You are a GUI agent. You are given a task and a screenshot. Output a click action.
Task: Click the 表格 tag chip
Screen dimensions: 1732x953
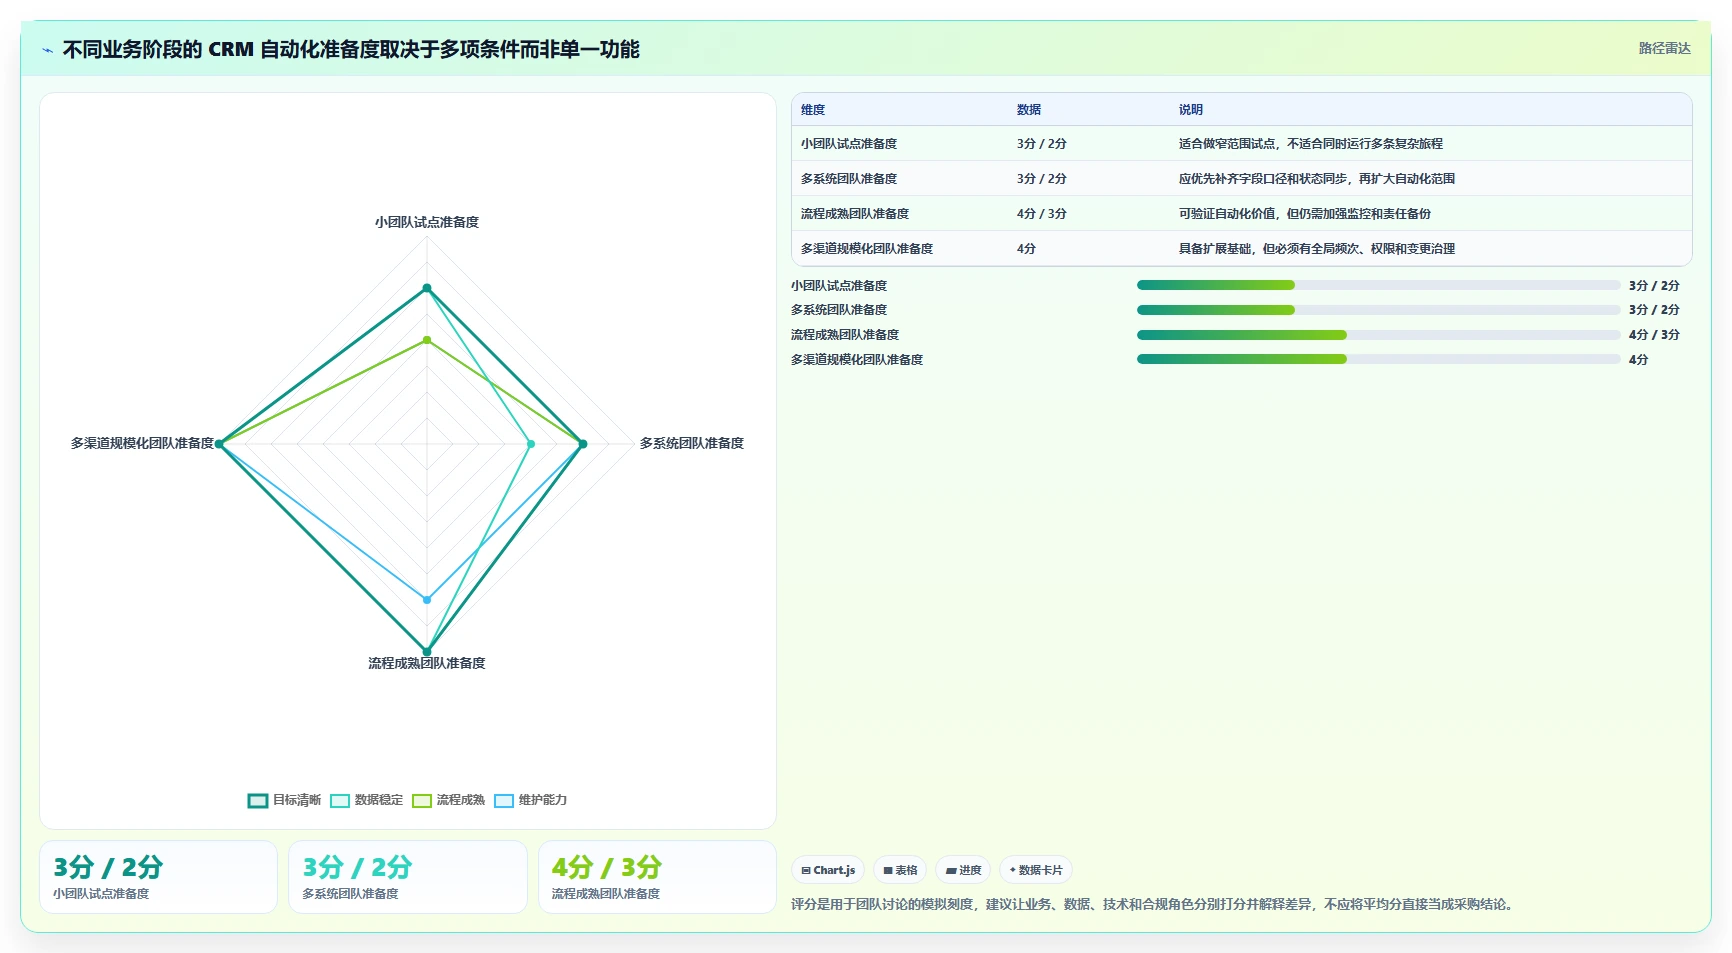(x=900, y=870)
